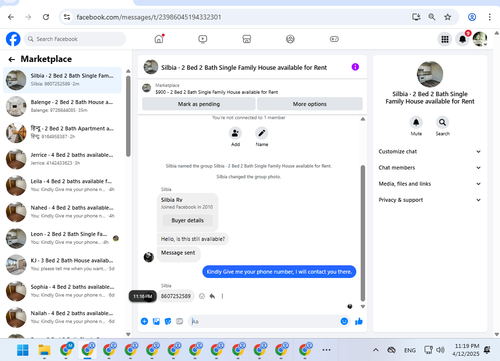Open the Windows Start menu
The width and height of the screenshot is (500, 361).
(x=23, y=350)
